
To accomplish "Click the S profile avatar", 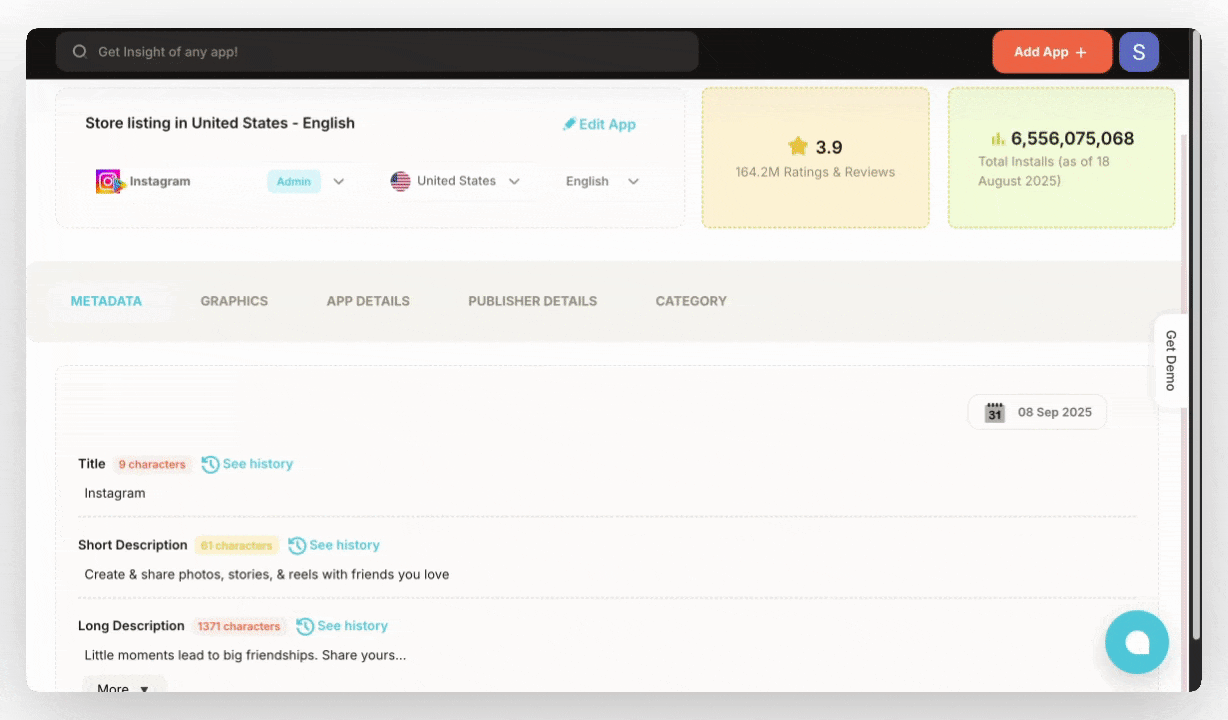I will click(1138, 51).
